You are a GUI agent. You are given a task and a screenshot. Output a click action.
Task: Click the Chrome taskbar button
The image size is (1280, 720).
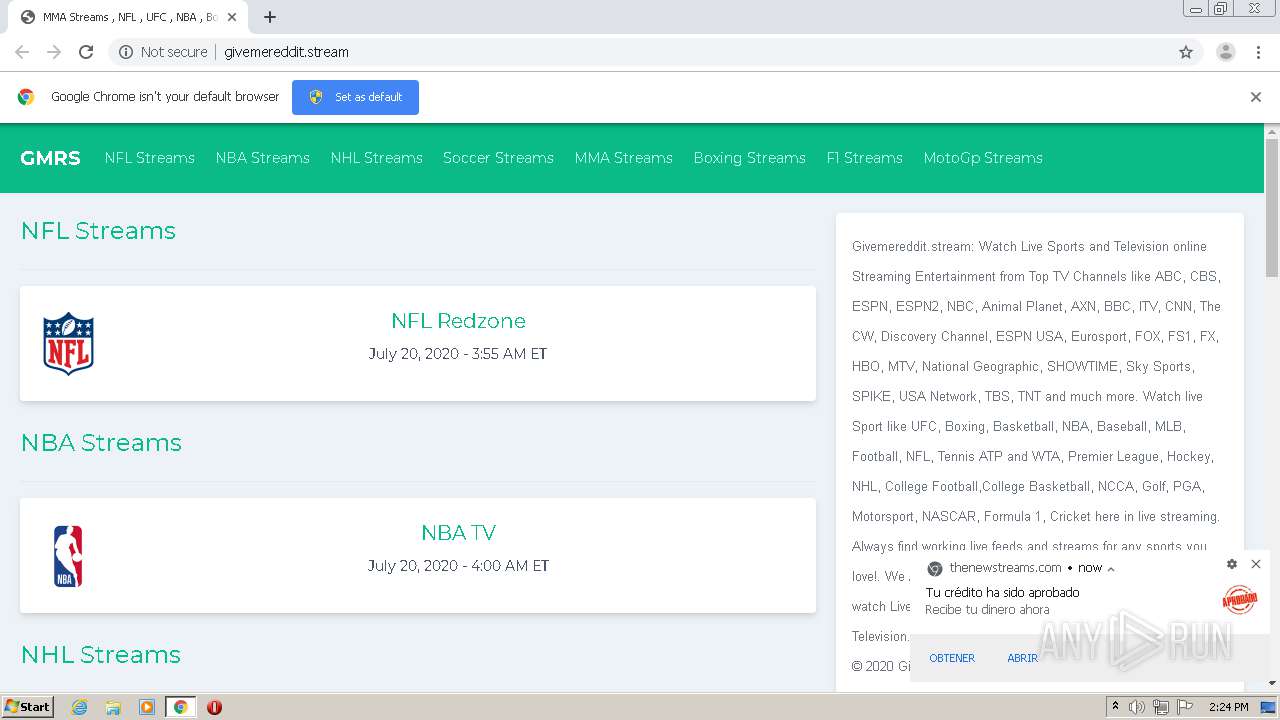[181, 707]
